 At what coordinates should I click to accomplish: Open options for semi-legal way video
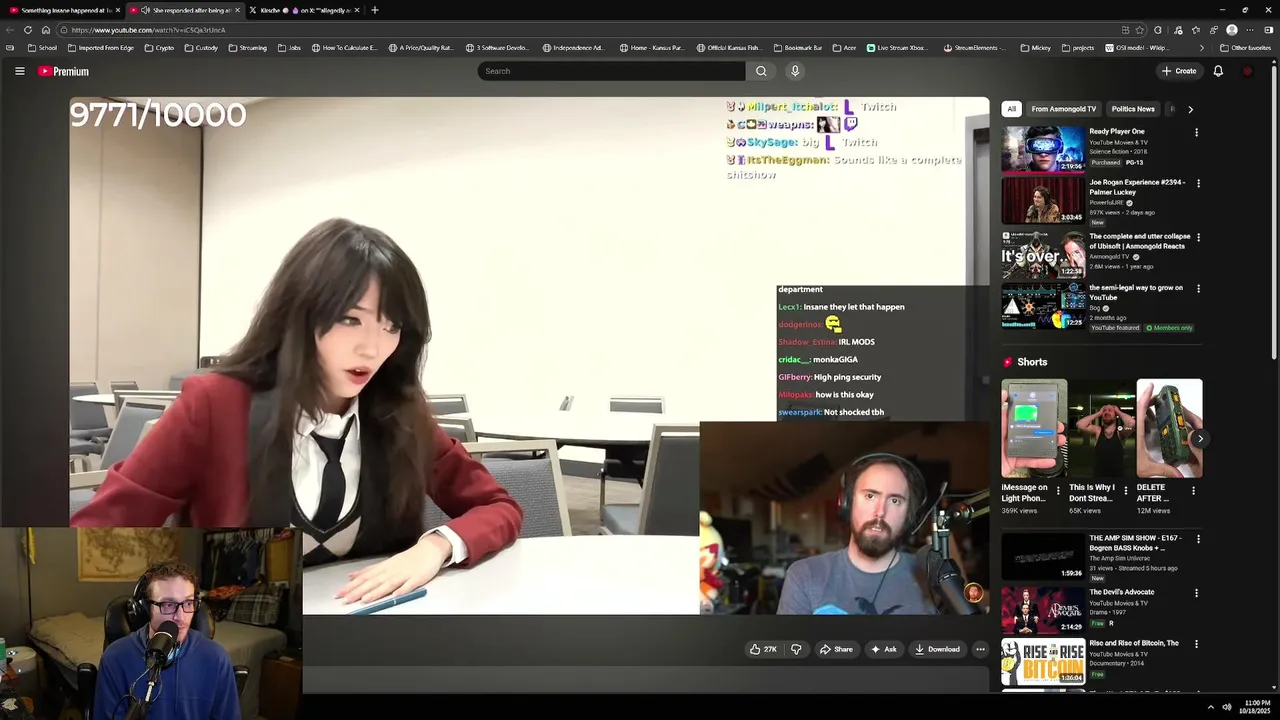point(1198,289)
